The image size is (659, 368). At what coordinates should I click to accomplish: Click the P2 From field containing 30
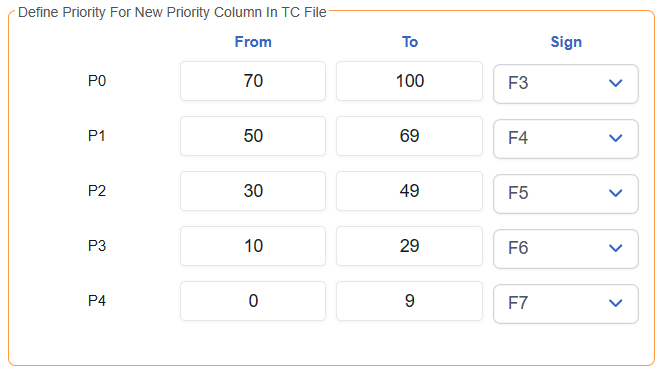[x=253, y=191]
